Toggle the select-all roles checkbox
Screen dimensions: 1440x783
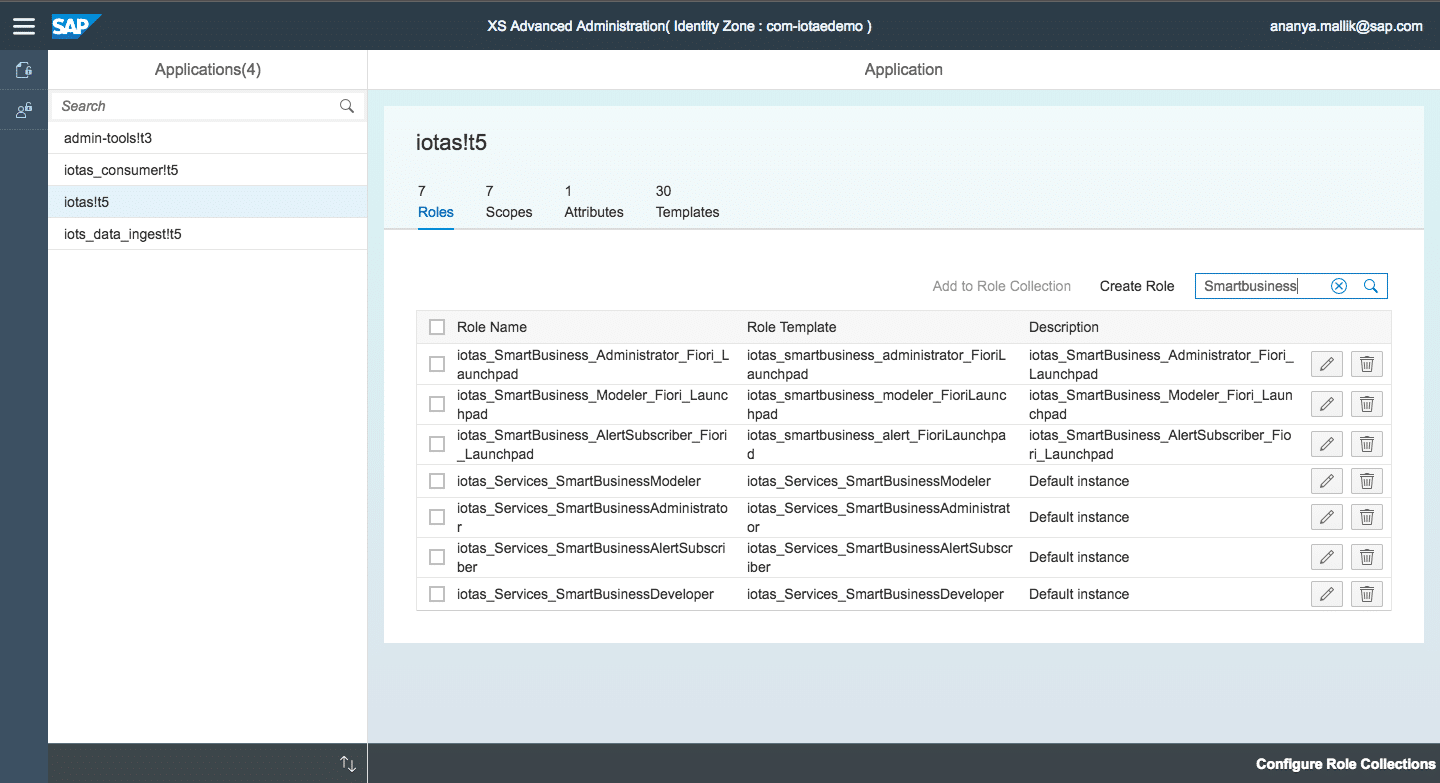point(437,327)
